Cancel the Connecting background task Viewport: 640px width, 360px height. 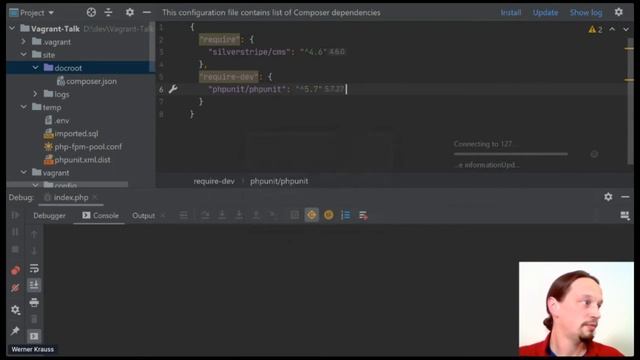(594, 154)
